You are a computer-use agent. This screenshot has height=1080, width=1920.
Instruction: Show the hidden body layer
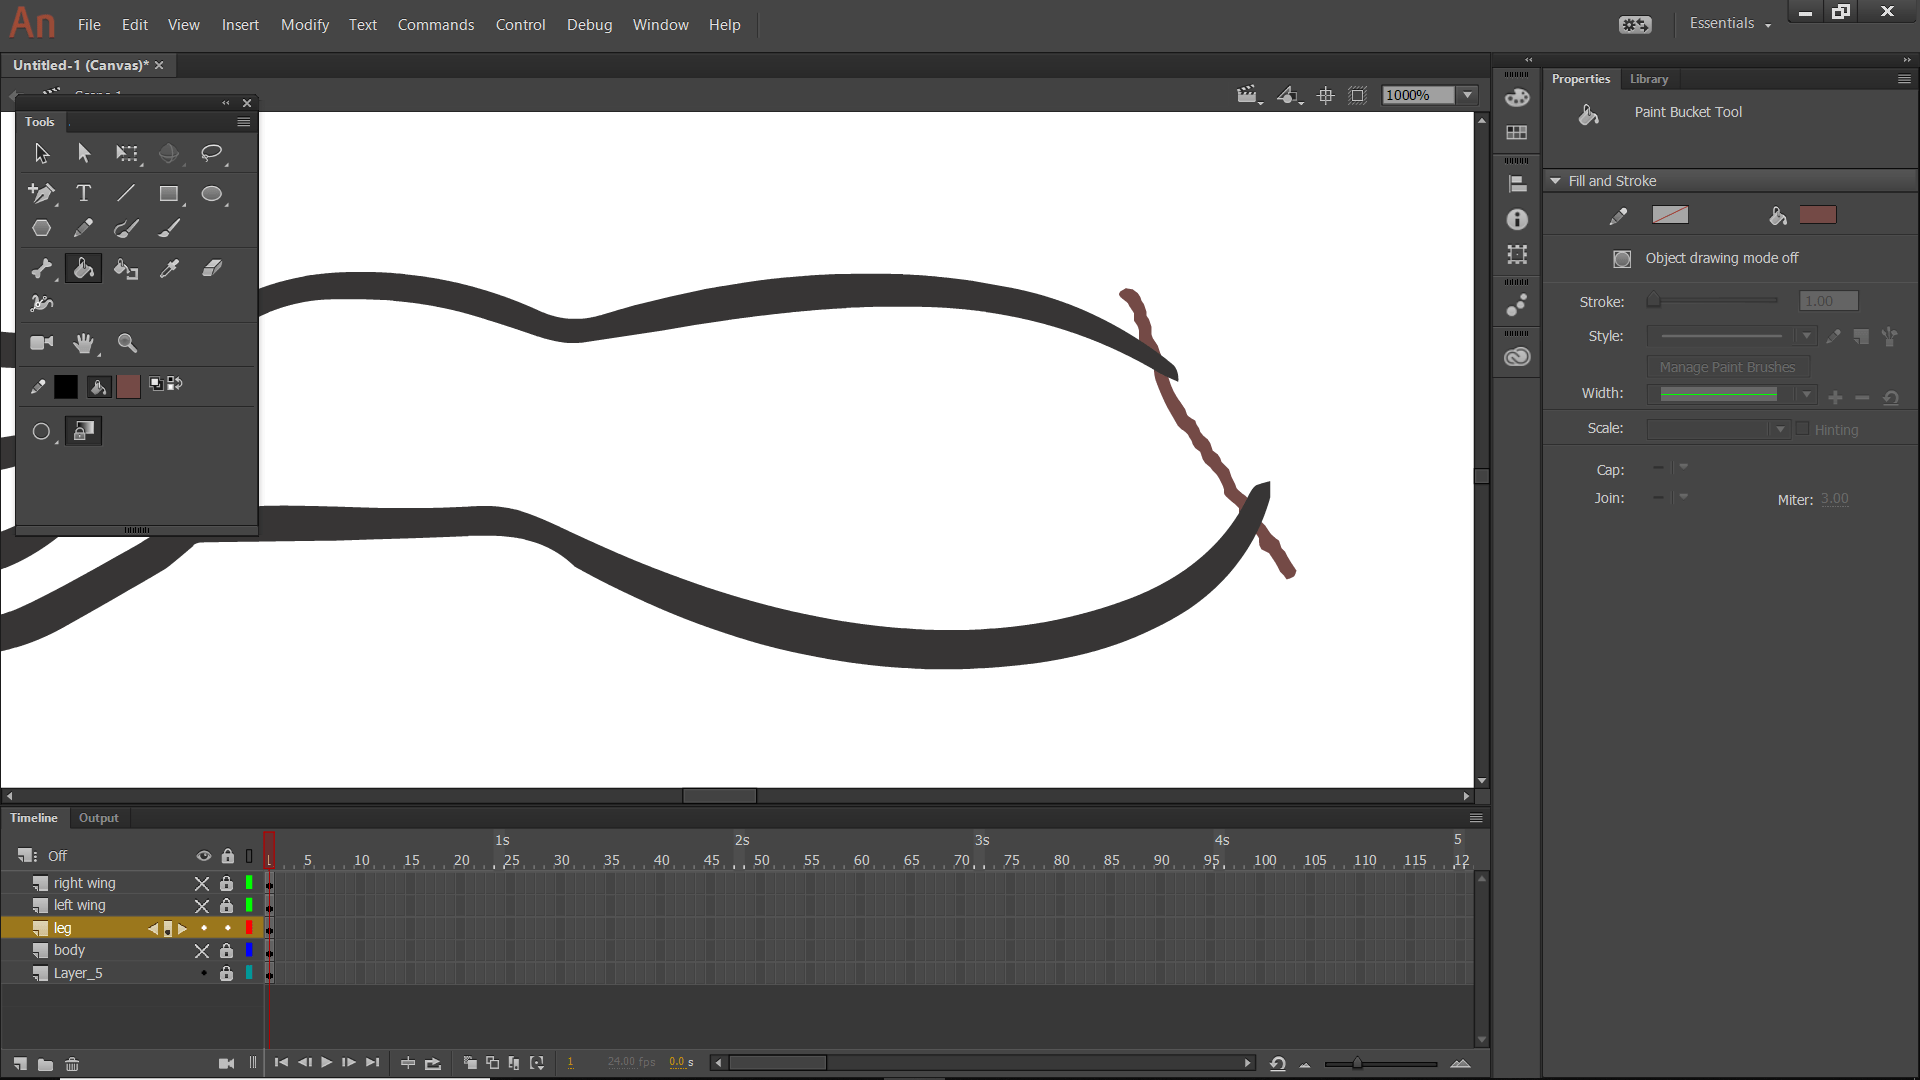202,950
